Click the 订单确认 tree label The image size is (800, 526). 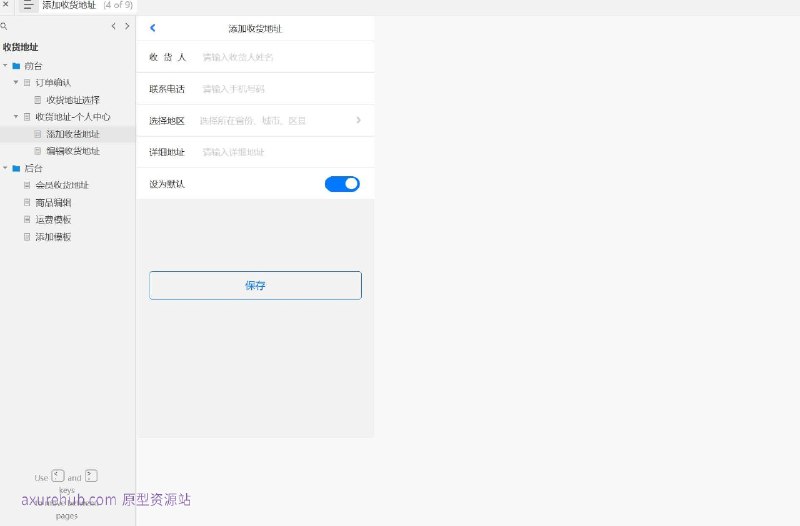[53, 83]
